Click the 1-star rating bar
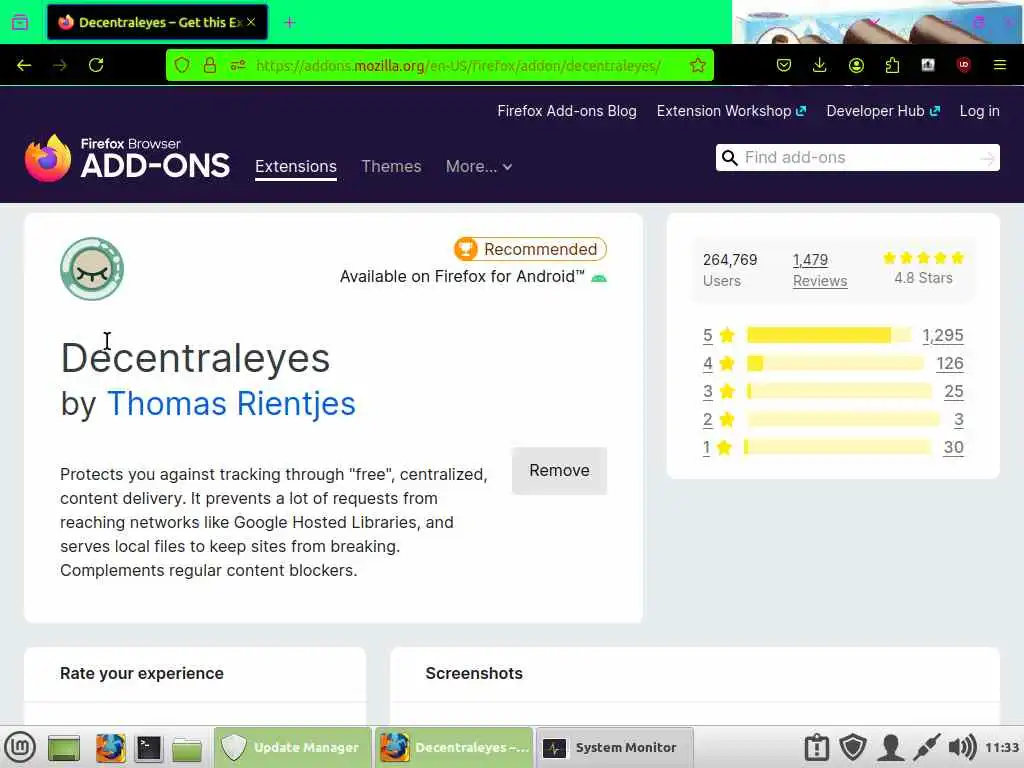1024x768 pixels. [x=838, y=447]
